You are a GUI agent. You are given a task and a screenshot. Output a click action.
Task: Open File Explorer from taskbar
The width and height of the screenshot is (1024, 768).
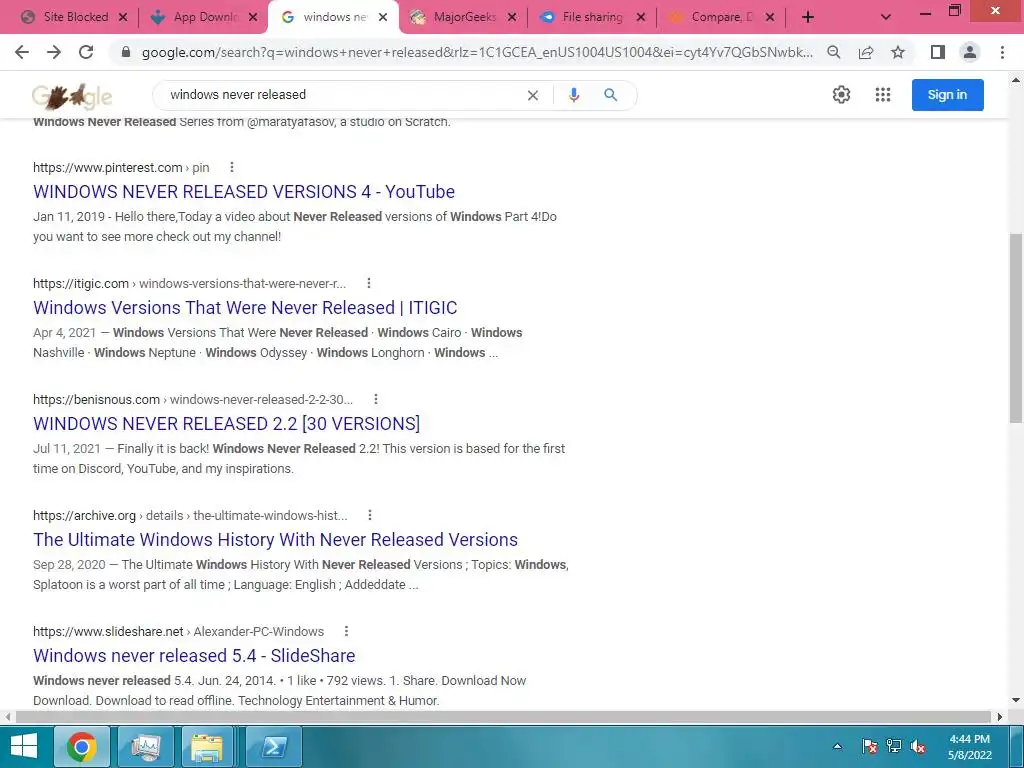207,746
